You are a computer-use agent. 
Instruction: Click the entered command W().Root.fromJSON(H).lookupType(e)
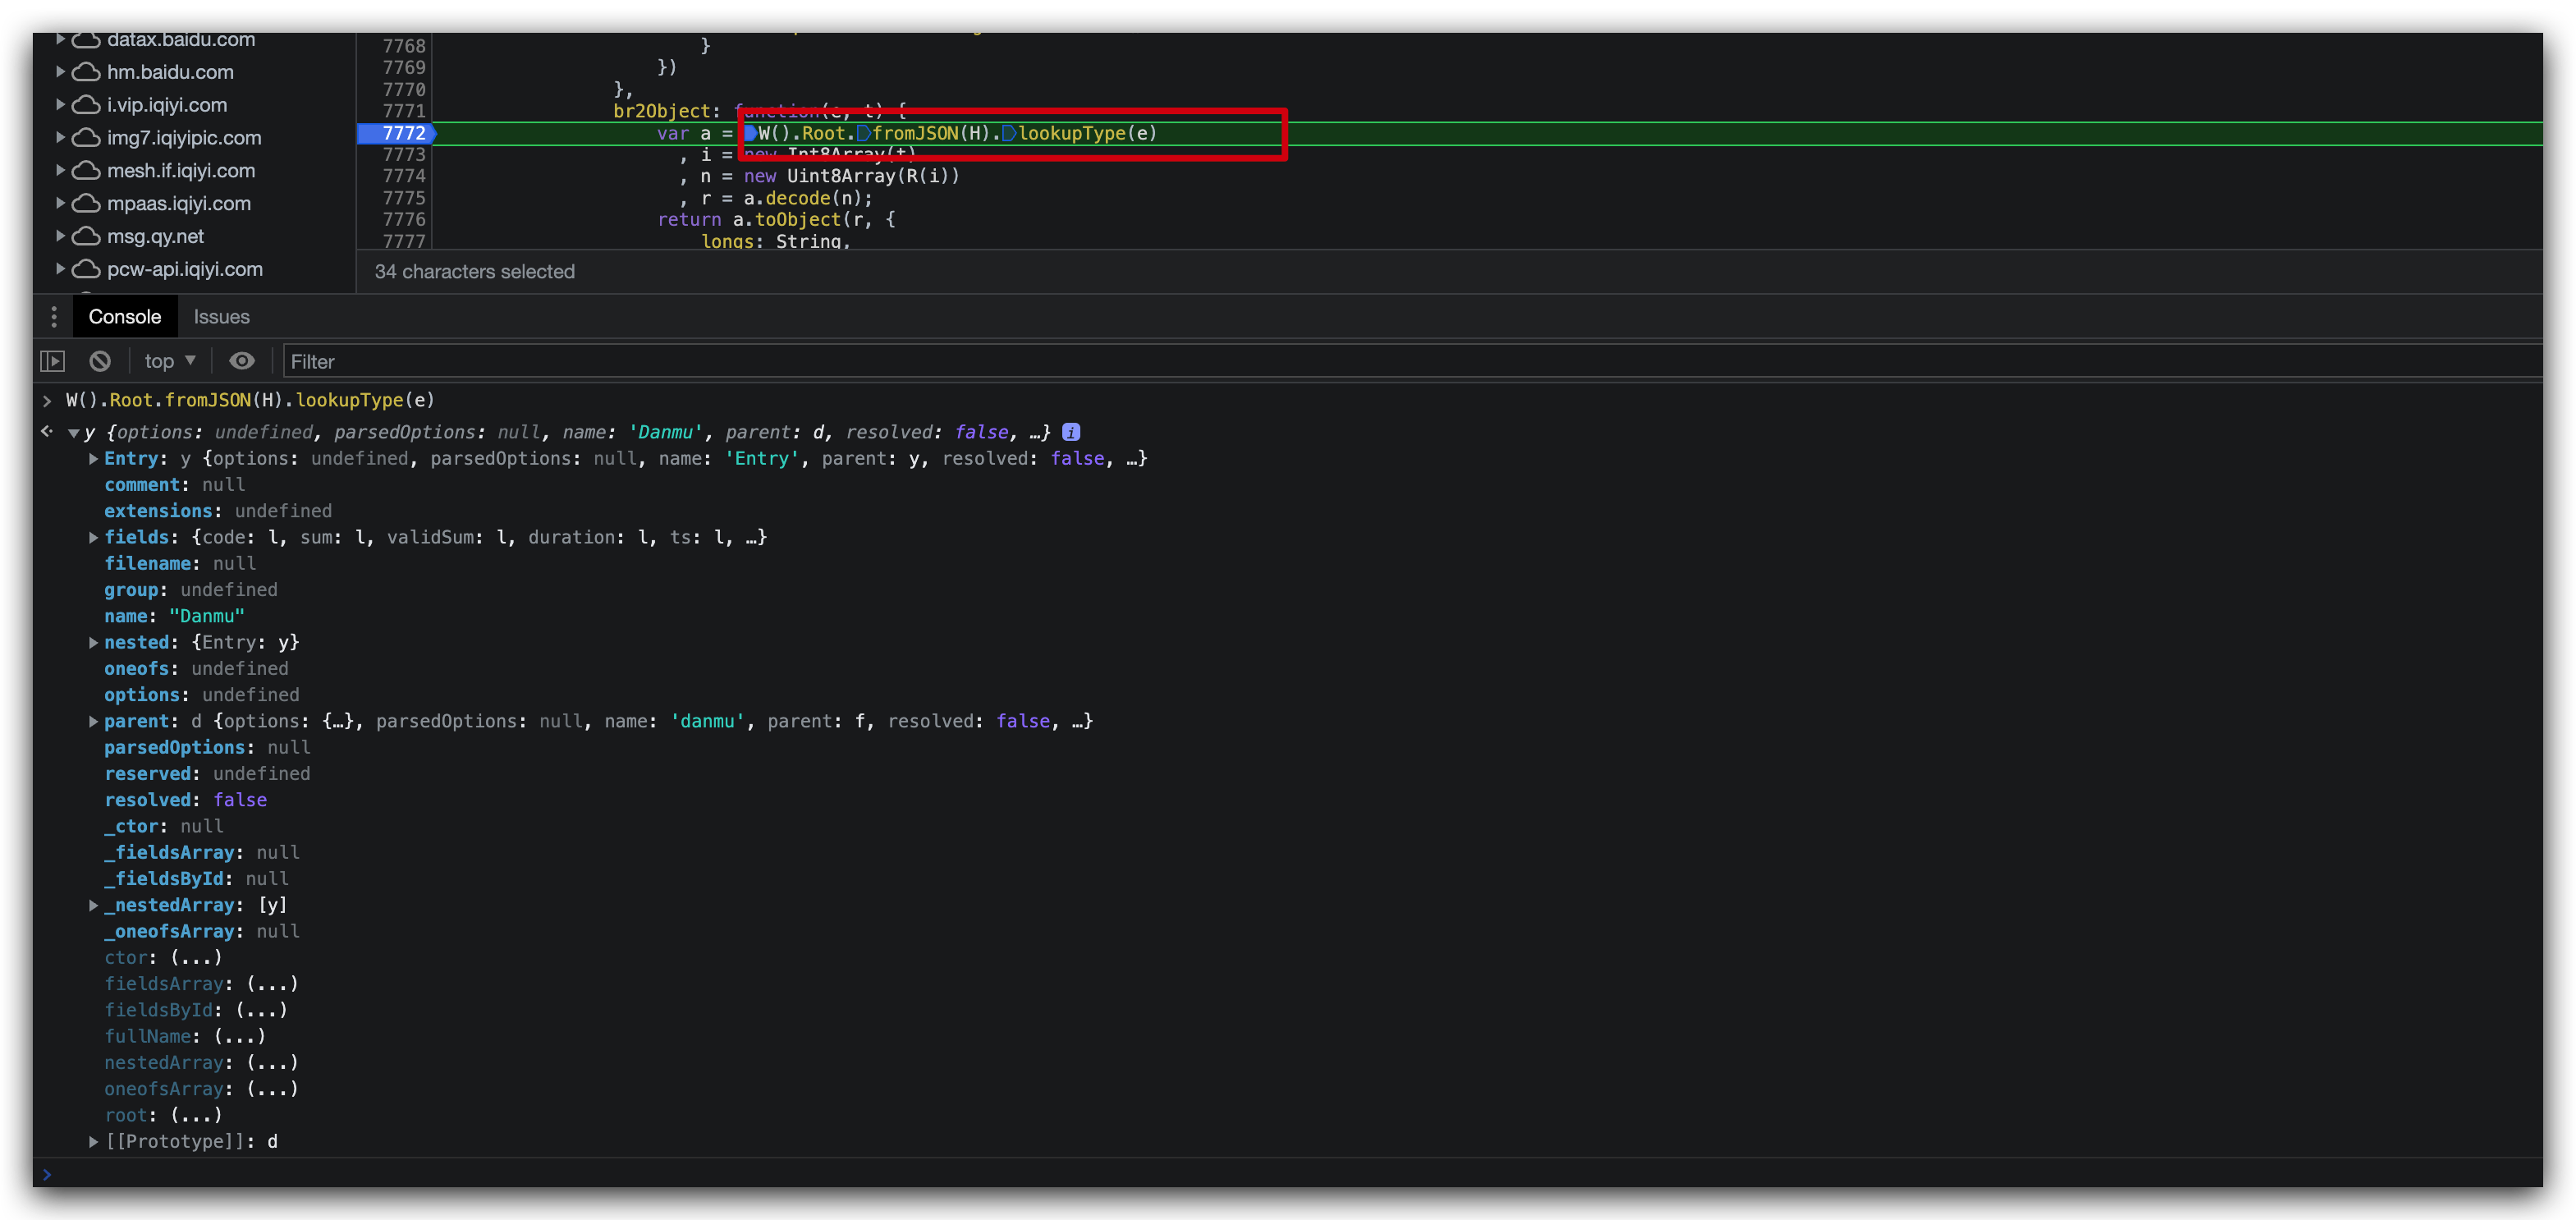point(250,400)
